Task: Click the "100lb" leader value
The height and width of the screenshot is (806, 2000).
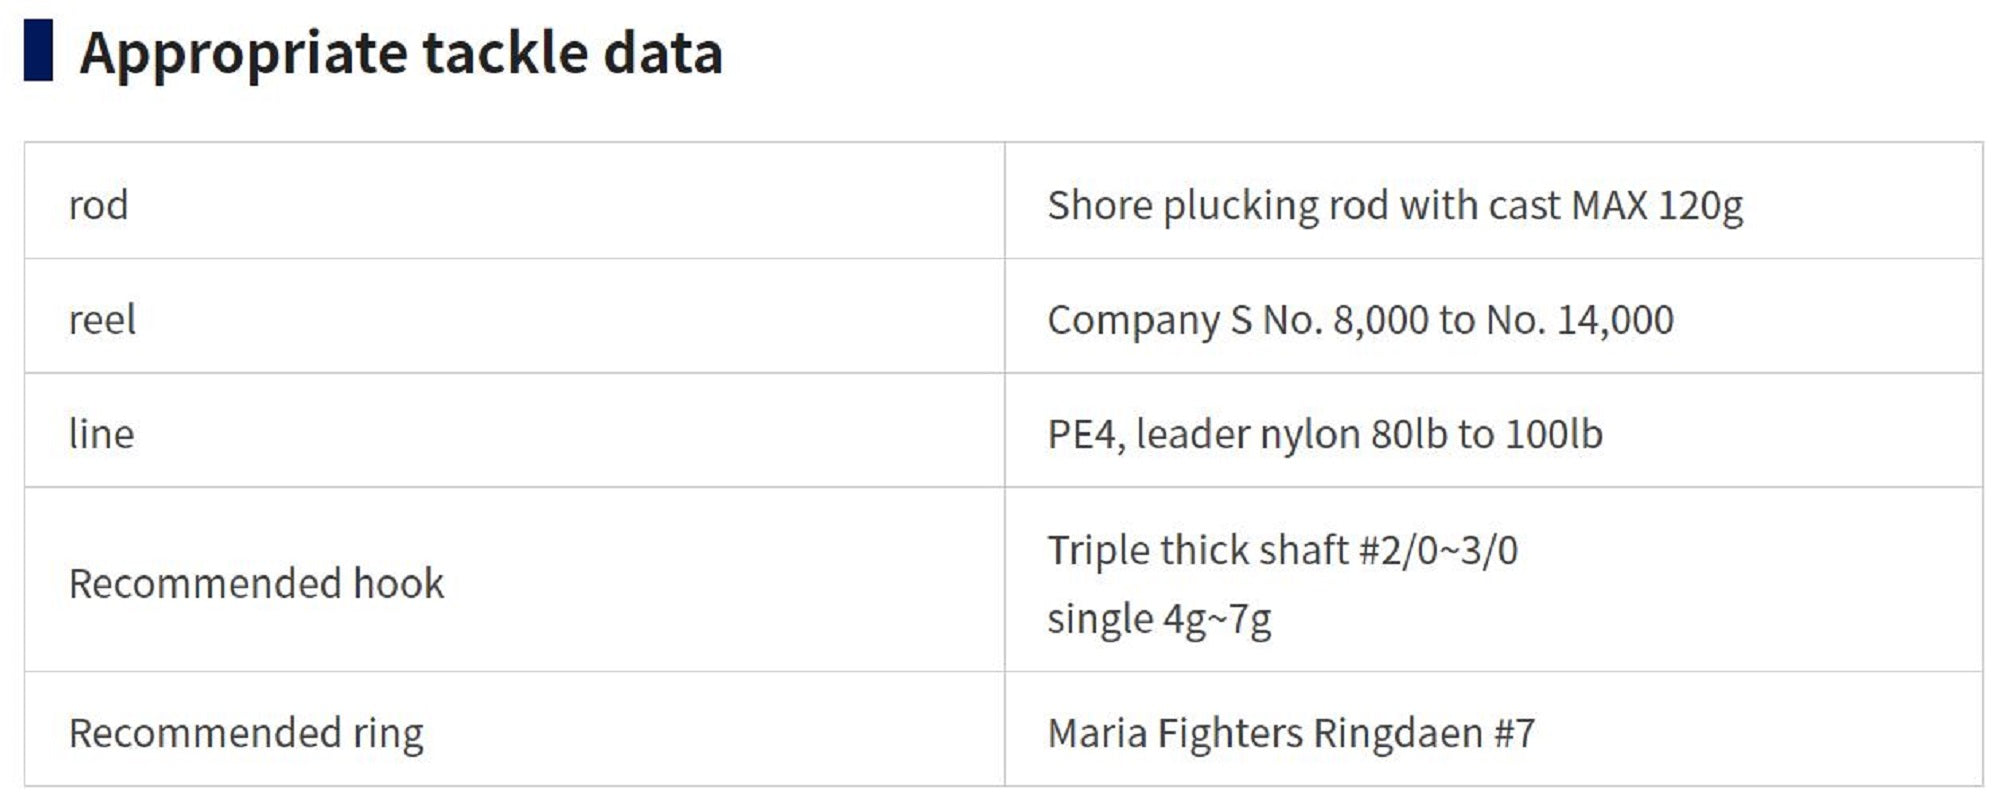Action: pos(1554,434)
